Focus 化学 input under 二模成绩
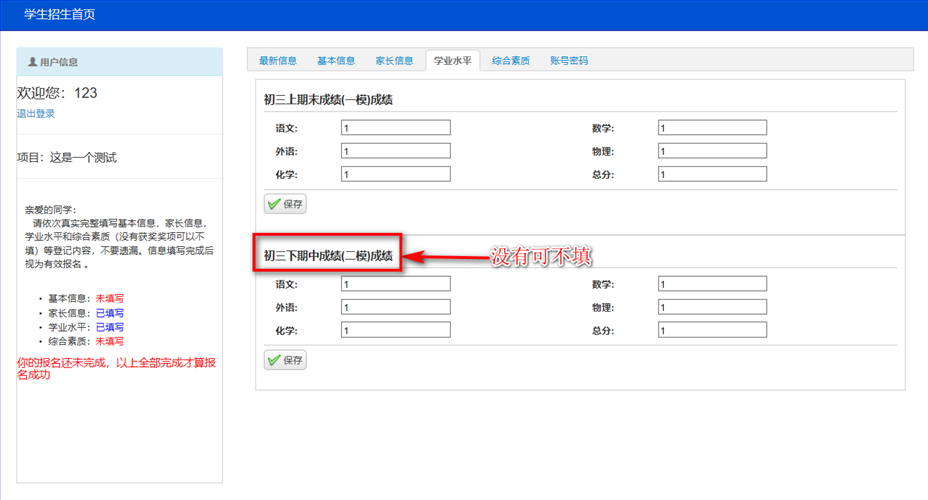 coord(395,331)
